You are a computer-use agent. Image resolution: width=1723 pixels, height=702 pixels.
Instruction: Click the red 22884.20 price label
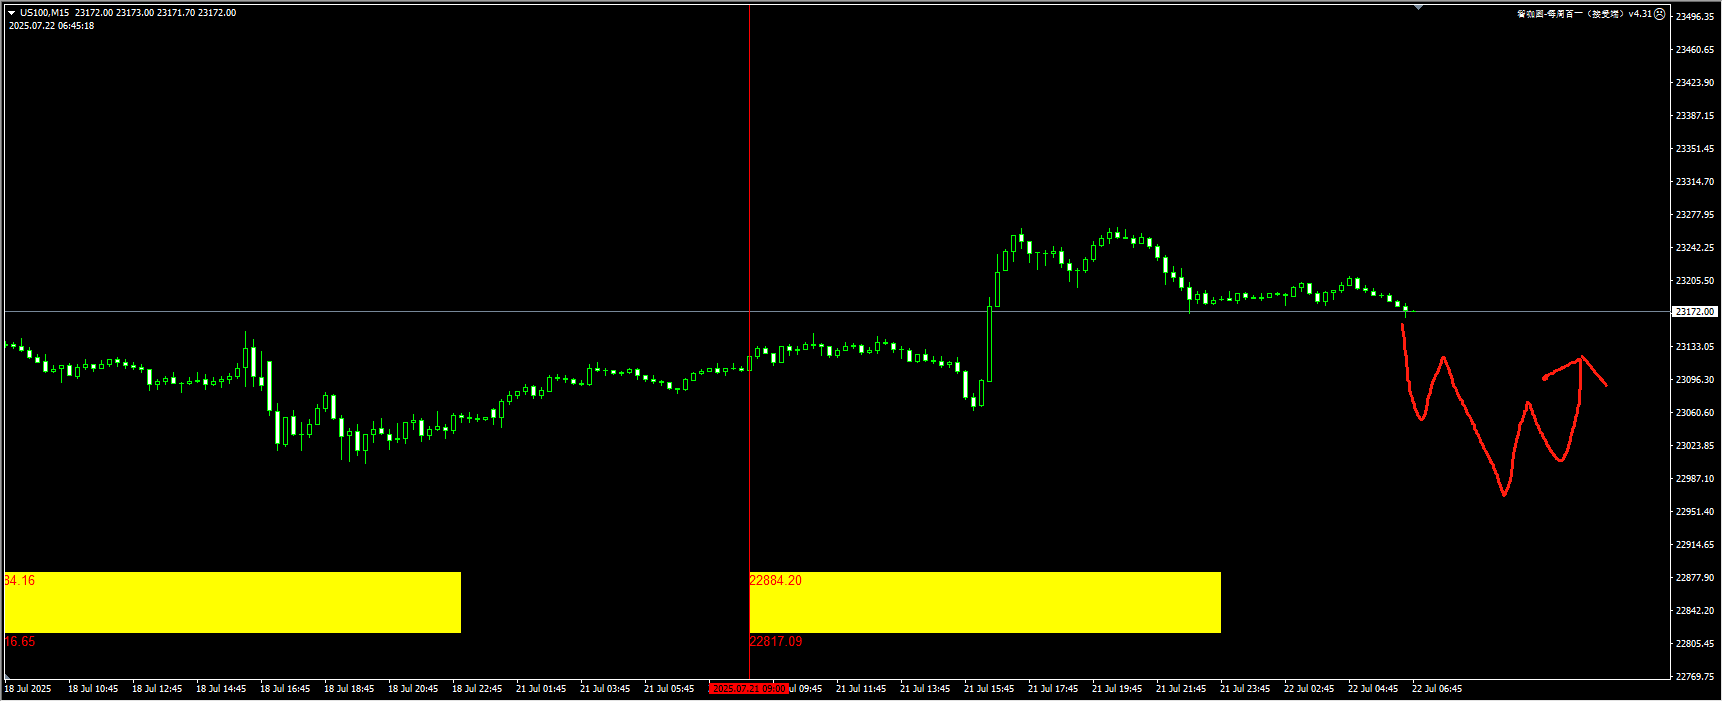click(776, 580)
